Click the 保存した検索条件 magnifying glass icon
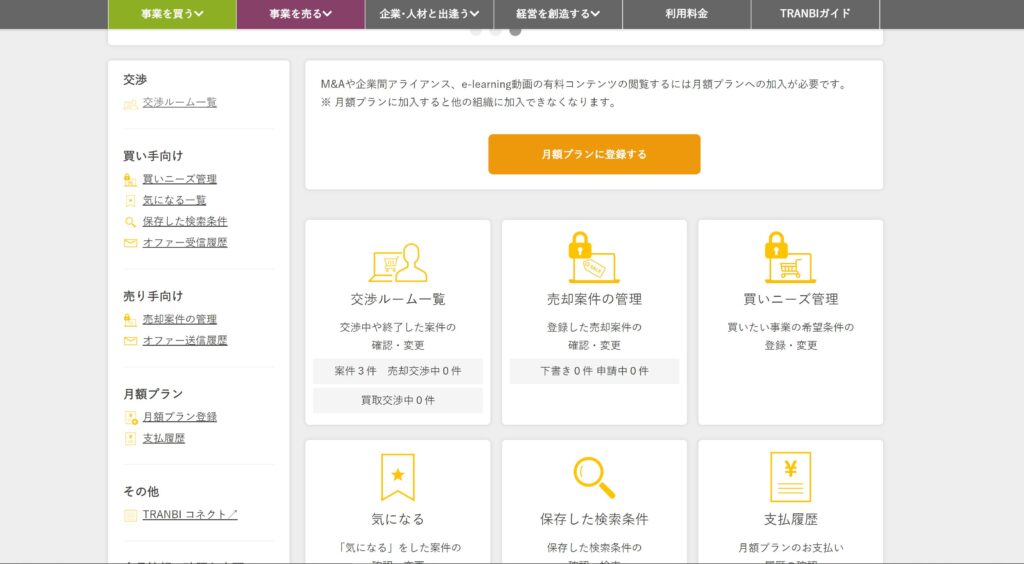The height and width of the screenshot is (564, 1024). pos(593,477)
